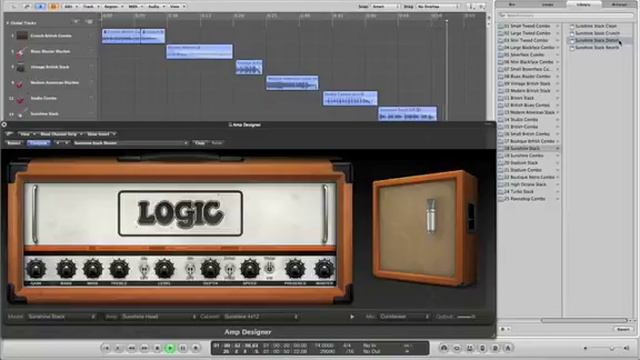Switch to the Bin tab
This screenshot has width=640, height=360.
pyautogui.click(x=512, y=4)
